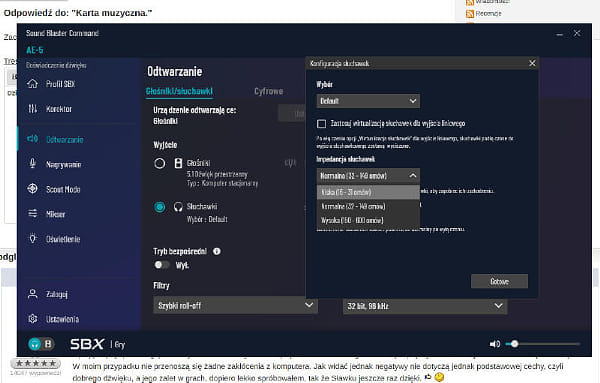Click the Mikser mixer icon

click(33, 214)
